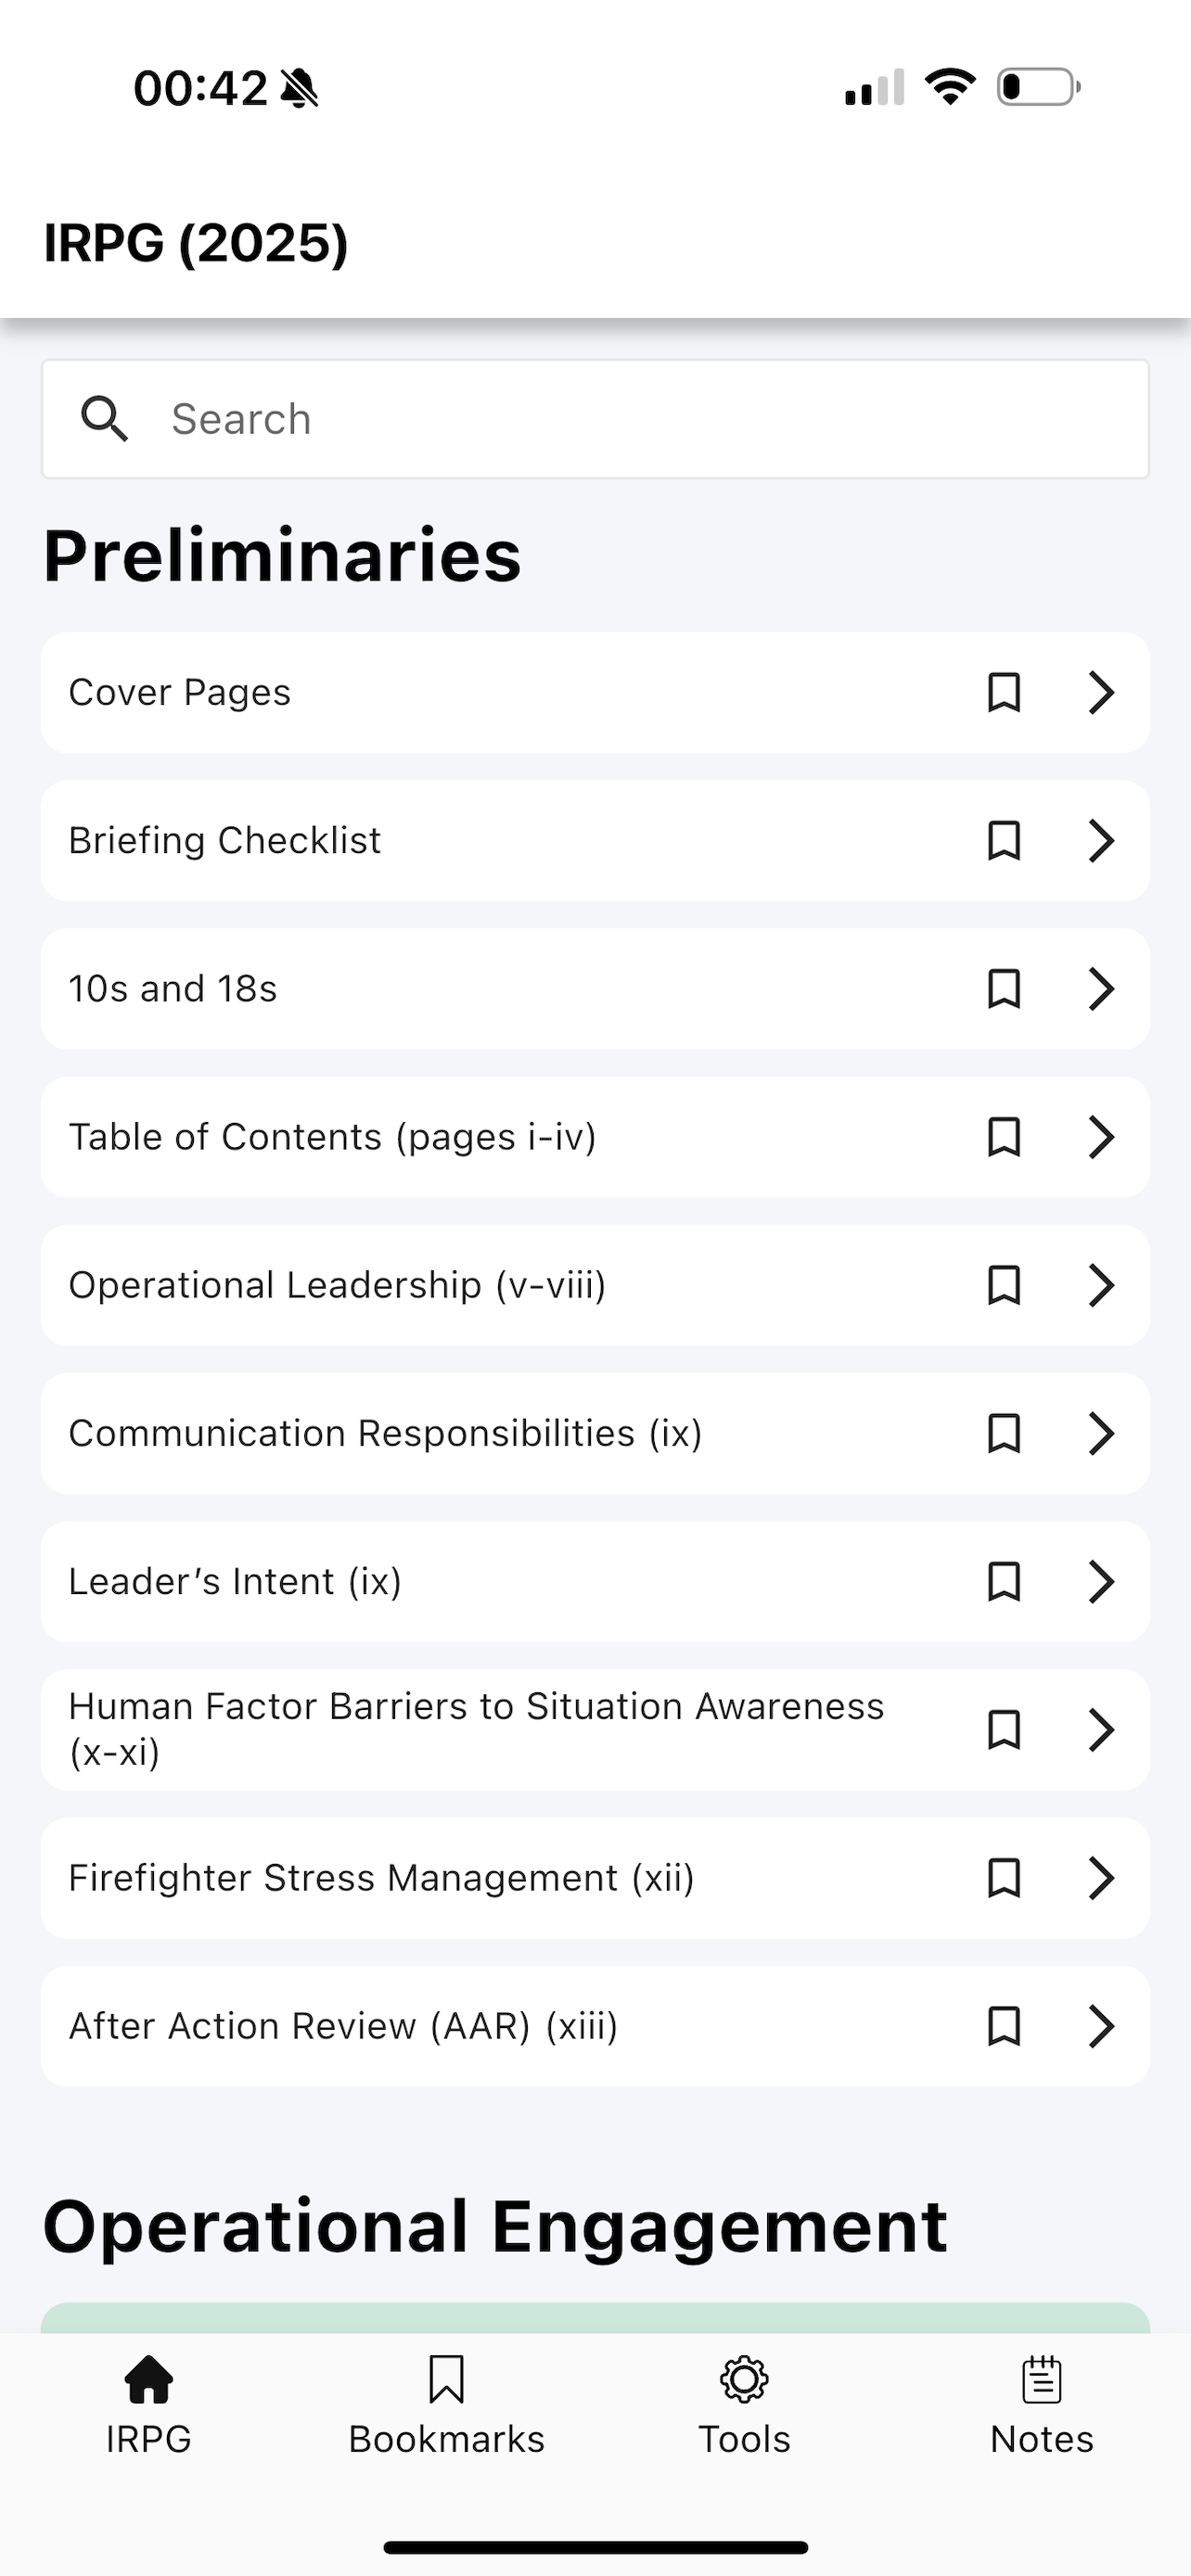Bookmark the 10s and 18s entry
Image resolution: width=1191 pixels, height=2576 pixels.
[x=1004, y=988]
